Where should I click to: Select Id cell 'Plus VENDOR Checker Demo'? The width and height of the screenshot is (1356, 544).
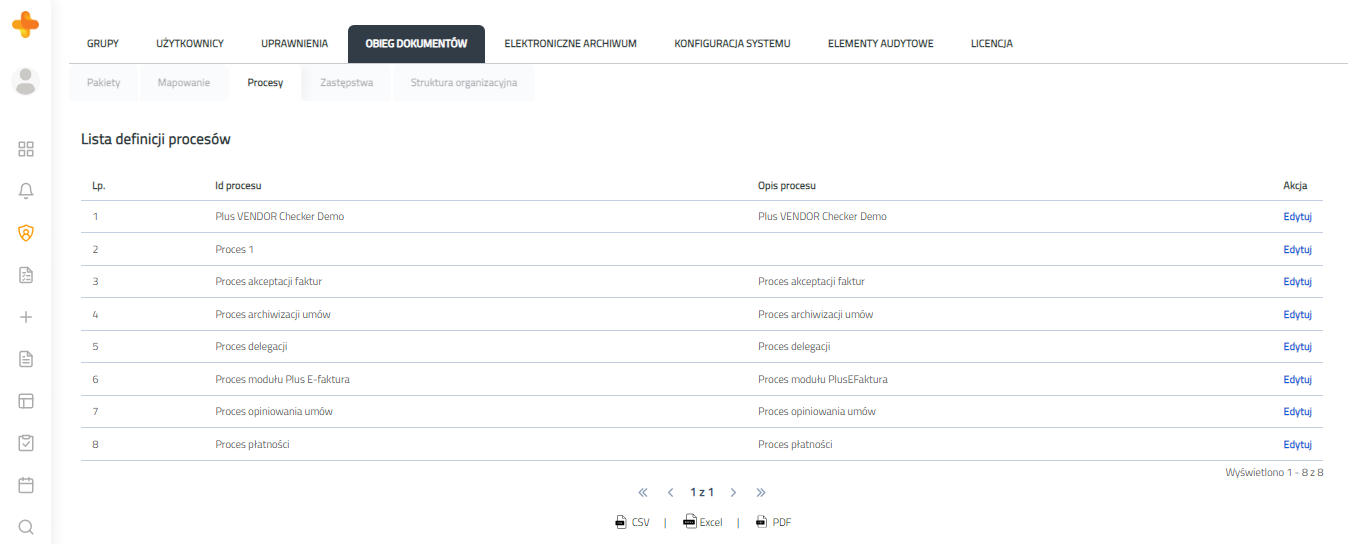pos(279,217)
